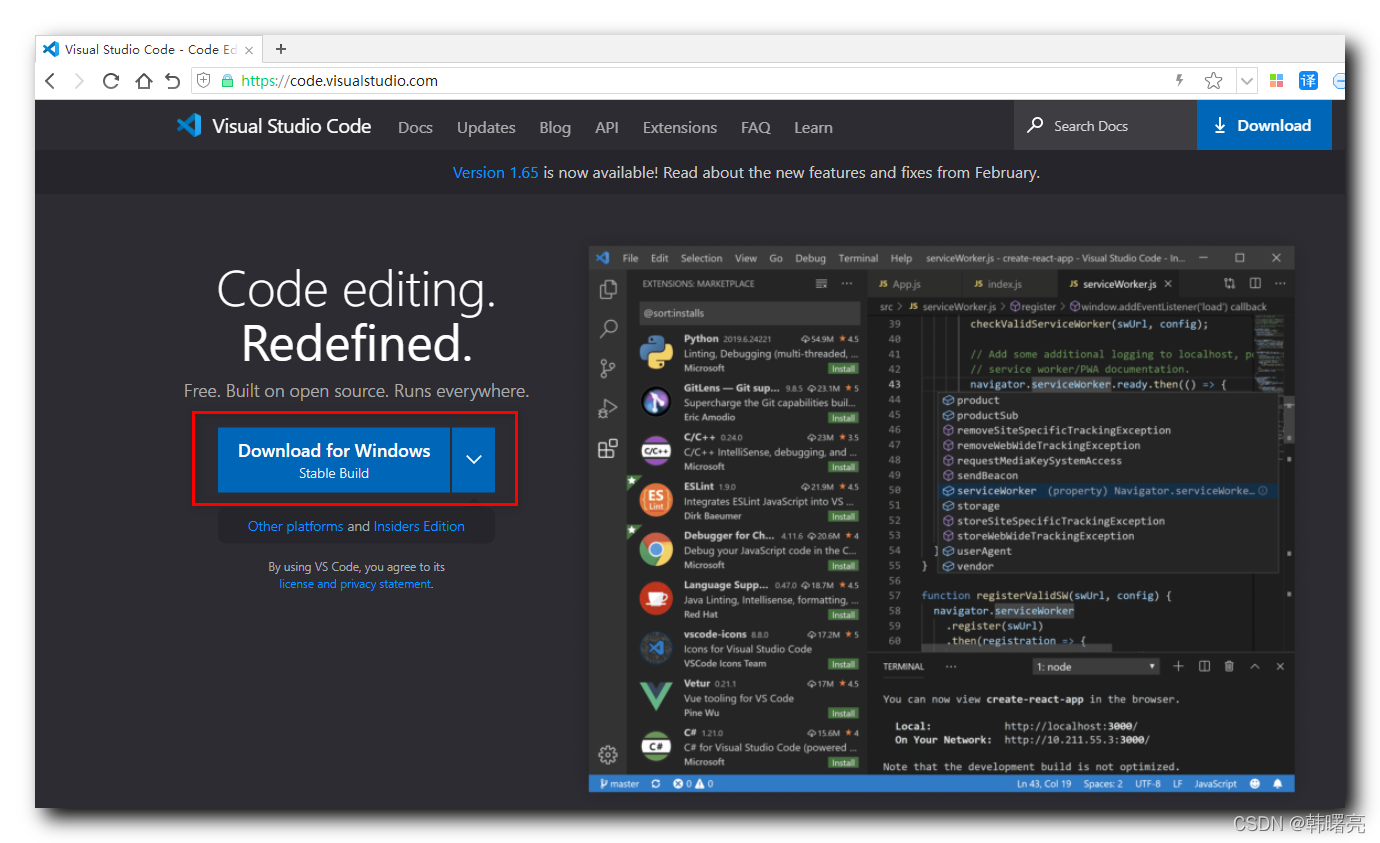Click the notification bell in the status bar
1380x843 pixels.
point(1278,784)
